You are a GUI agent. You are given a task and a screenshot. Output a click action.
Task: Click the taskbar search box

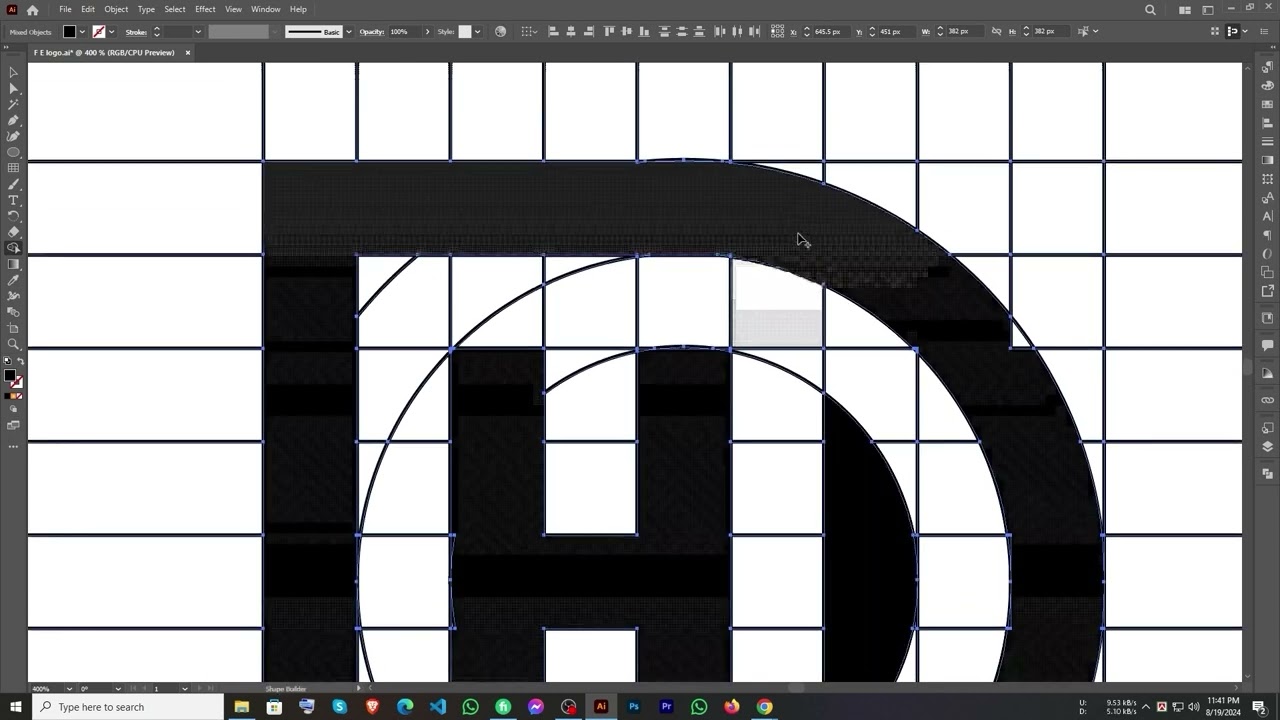pos(130,707)
